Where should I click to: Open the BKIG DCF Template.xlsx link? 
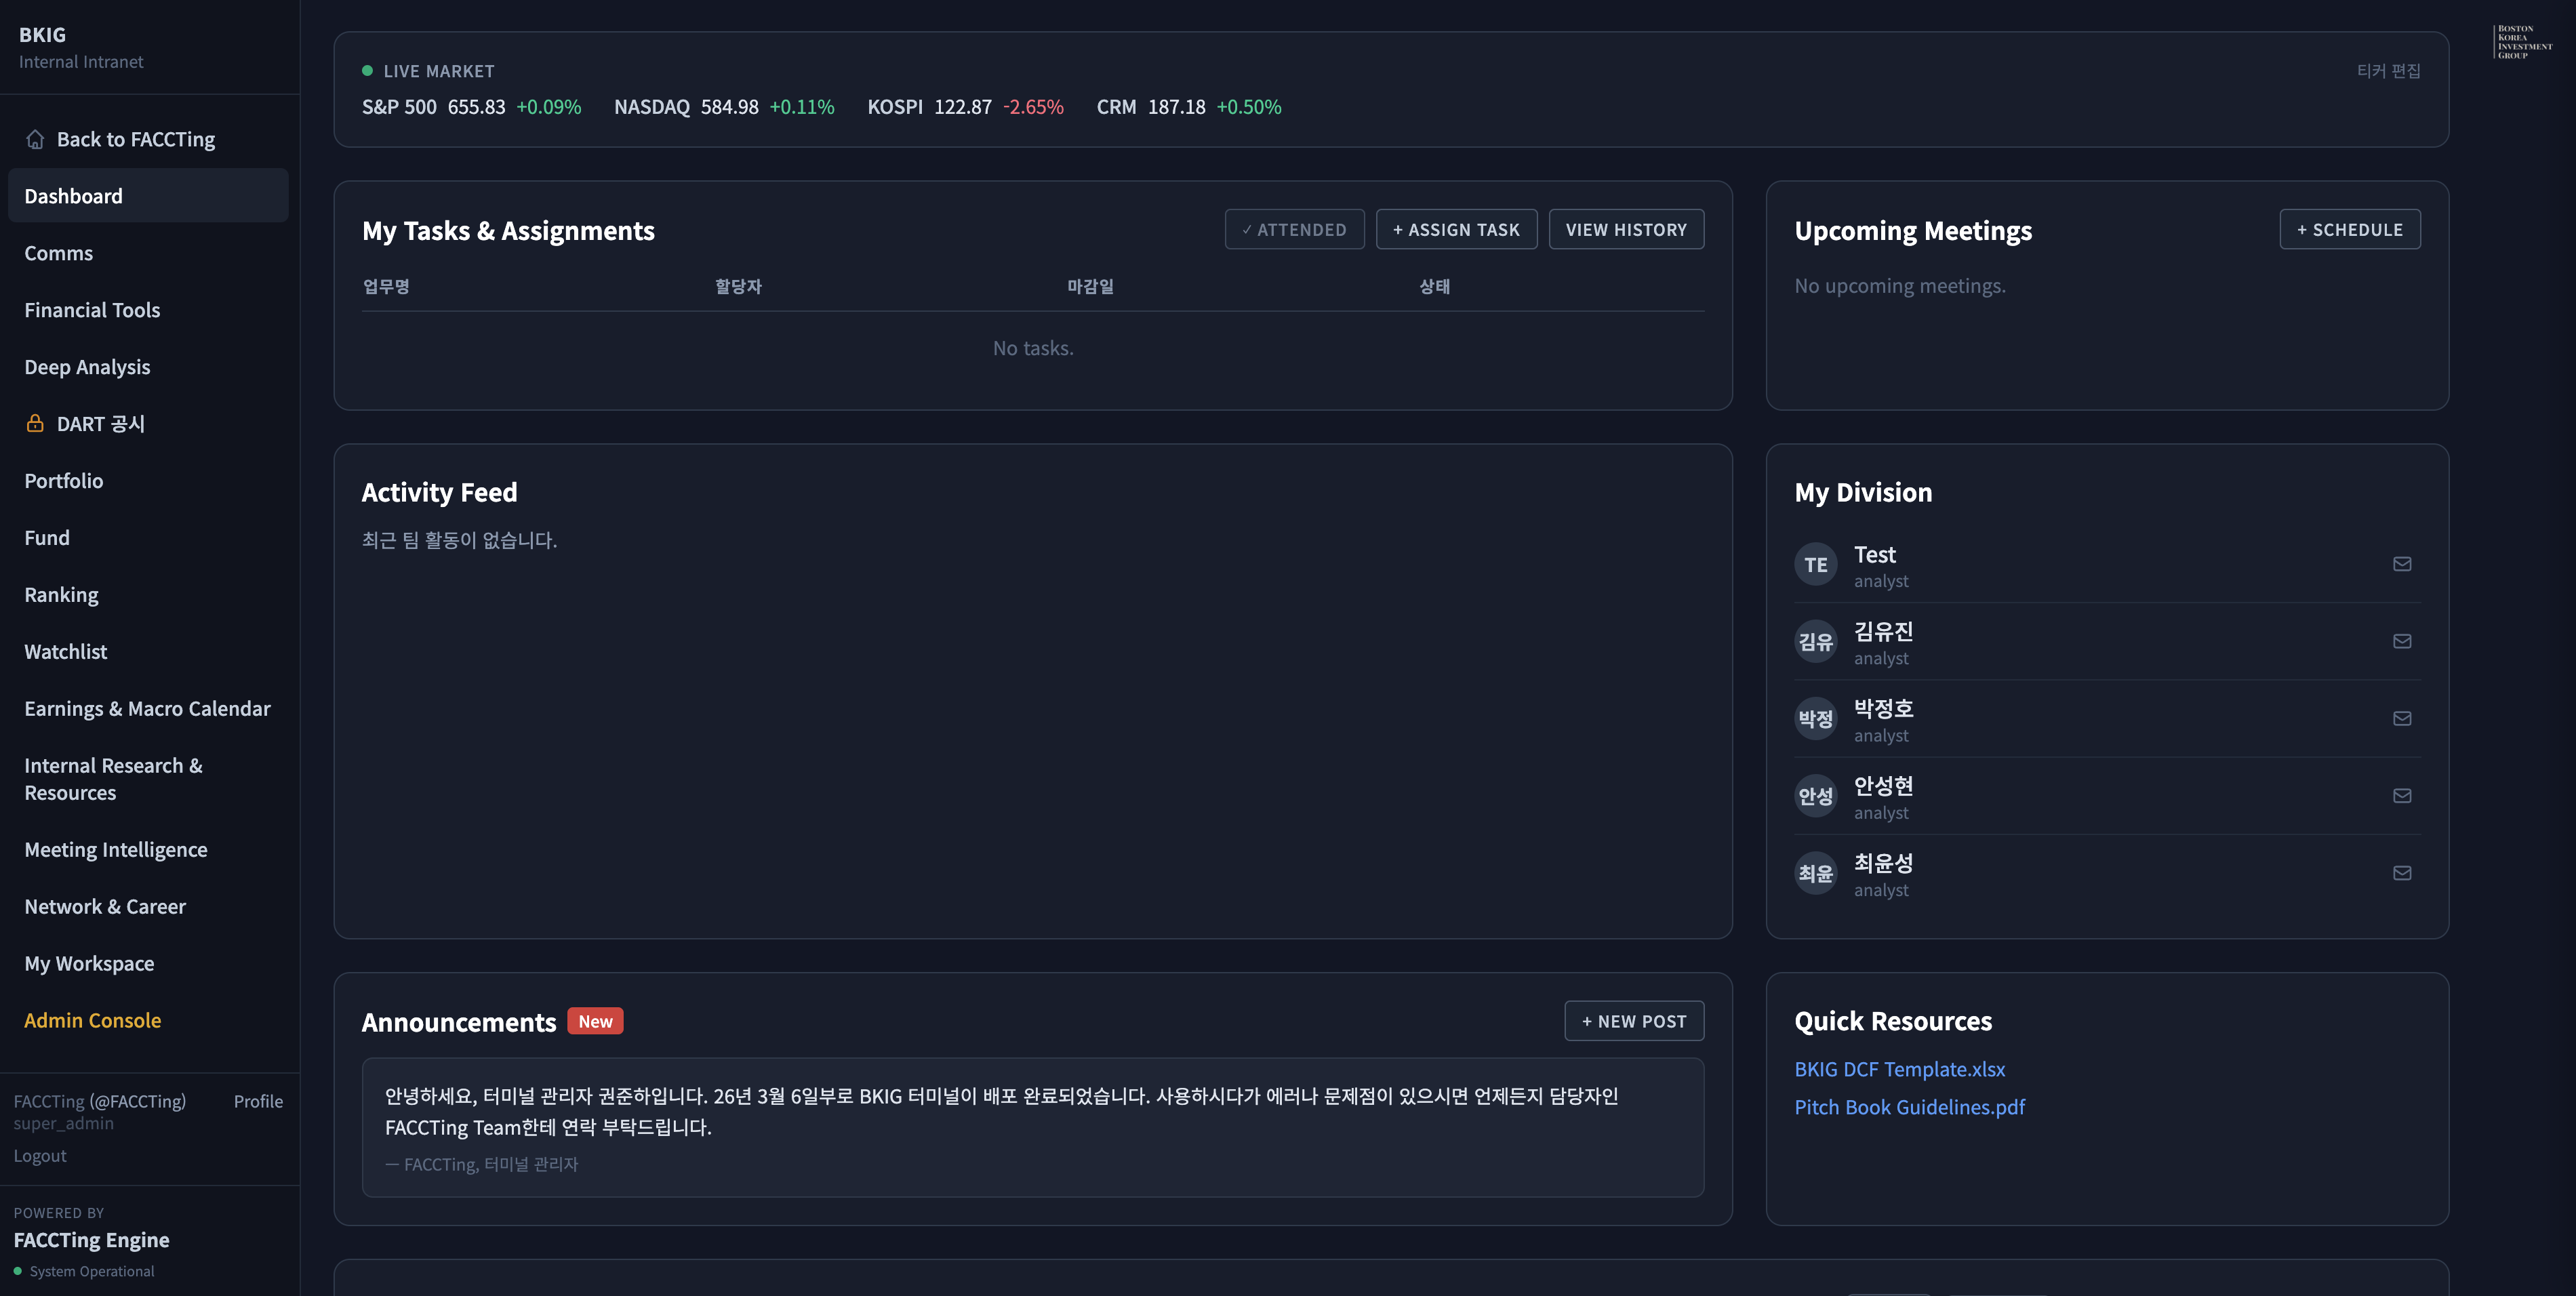tap(1899, 1069)
